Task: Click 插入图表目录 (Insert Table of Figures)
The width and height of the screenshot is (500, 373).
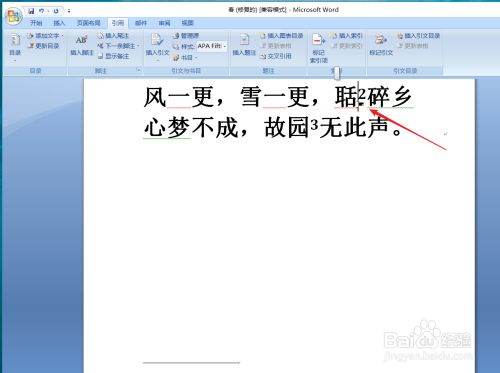Action: pos(282,36)
